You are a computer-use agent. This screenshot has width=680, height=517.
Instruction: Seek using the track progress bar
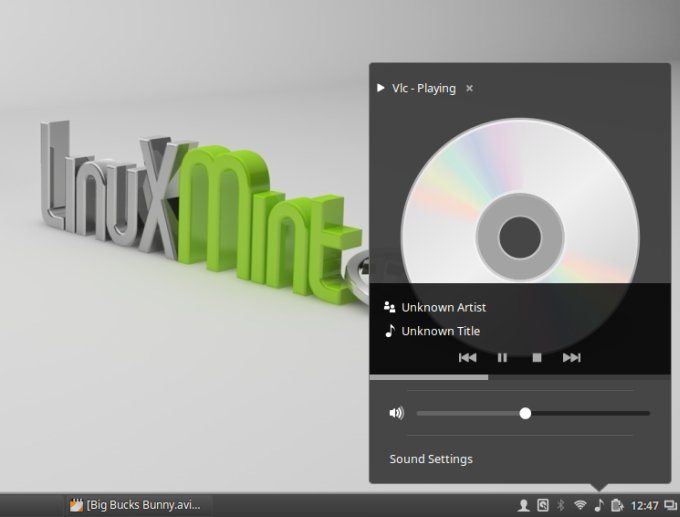pyautogui.click(x=520, y=377)
